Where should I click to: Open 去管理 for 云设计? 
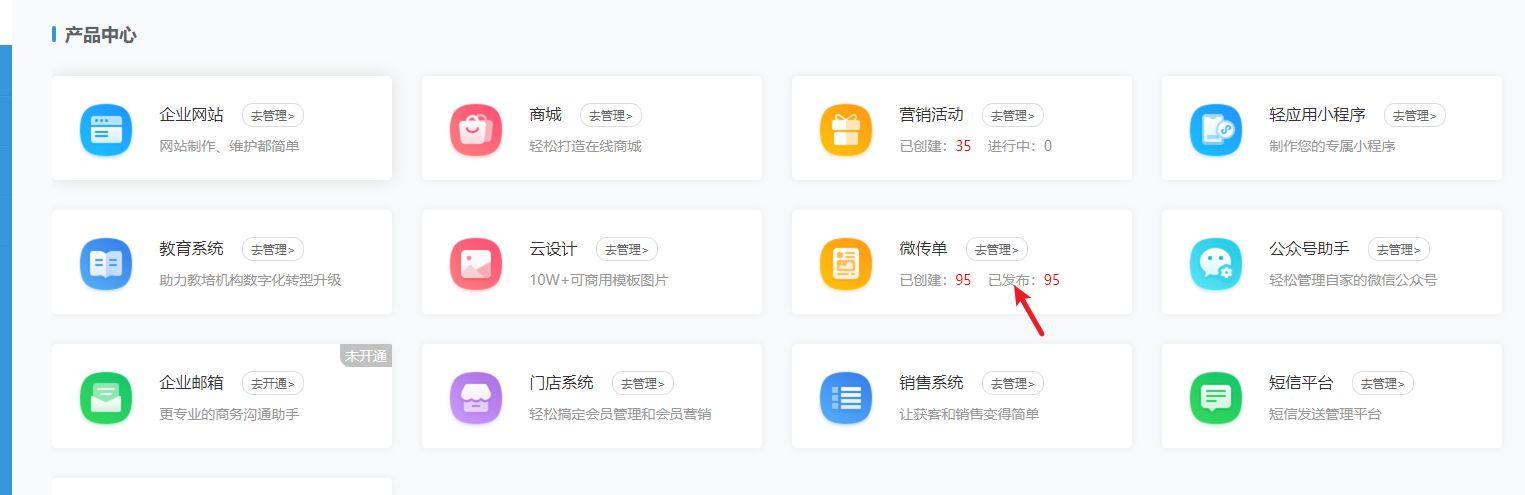click(627, 249)
